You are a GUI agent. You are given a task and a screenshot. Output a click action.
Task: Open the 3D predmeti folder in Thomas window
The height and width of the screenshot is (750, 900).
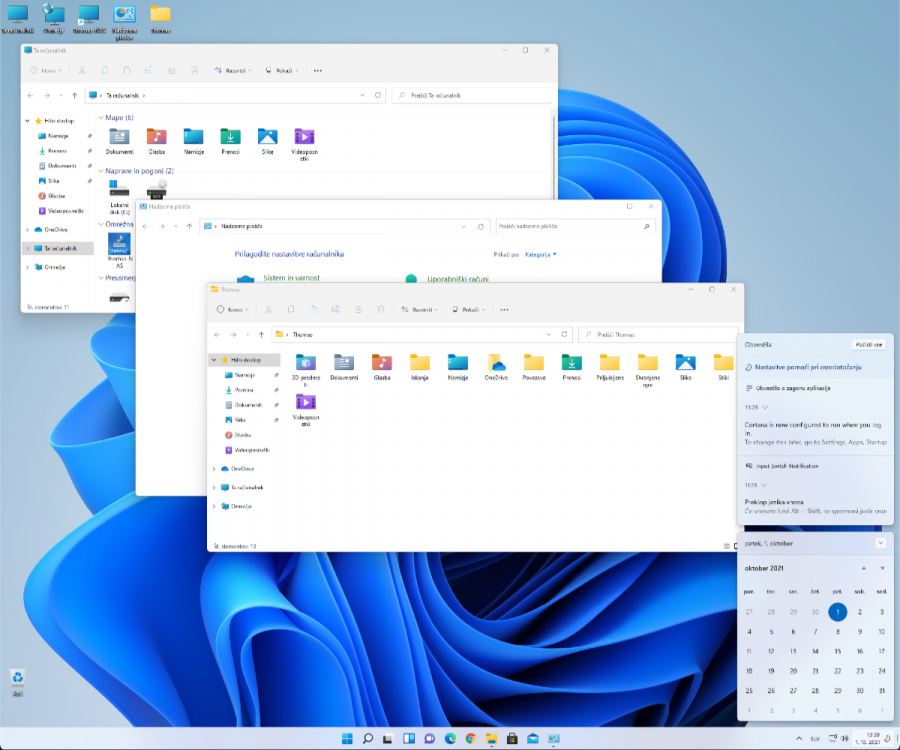click(x=306, y=363)
